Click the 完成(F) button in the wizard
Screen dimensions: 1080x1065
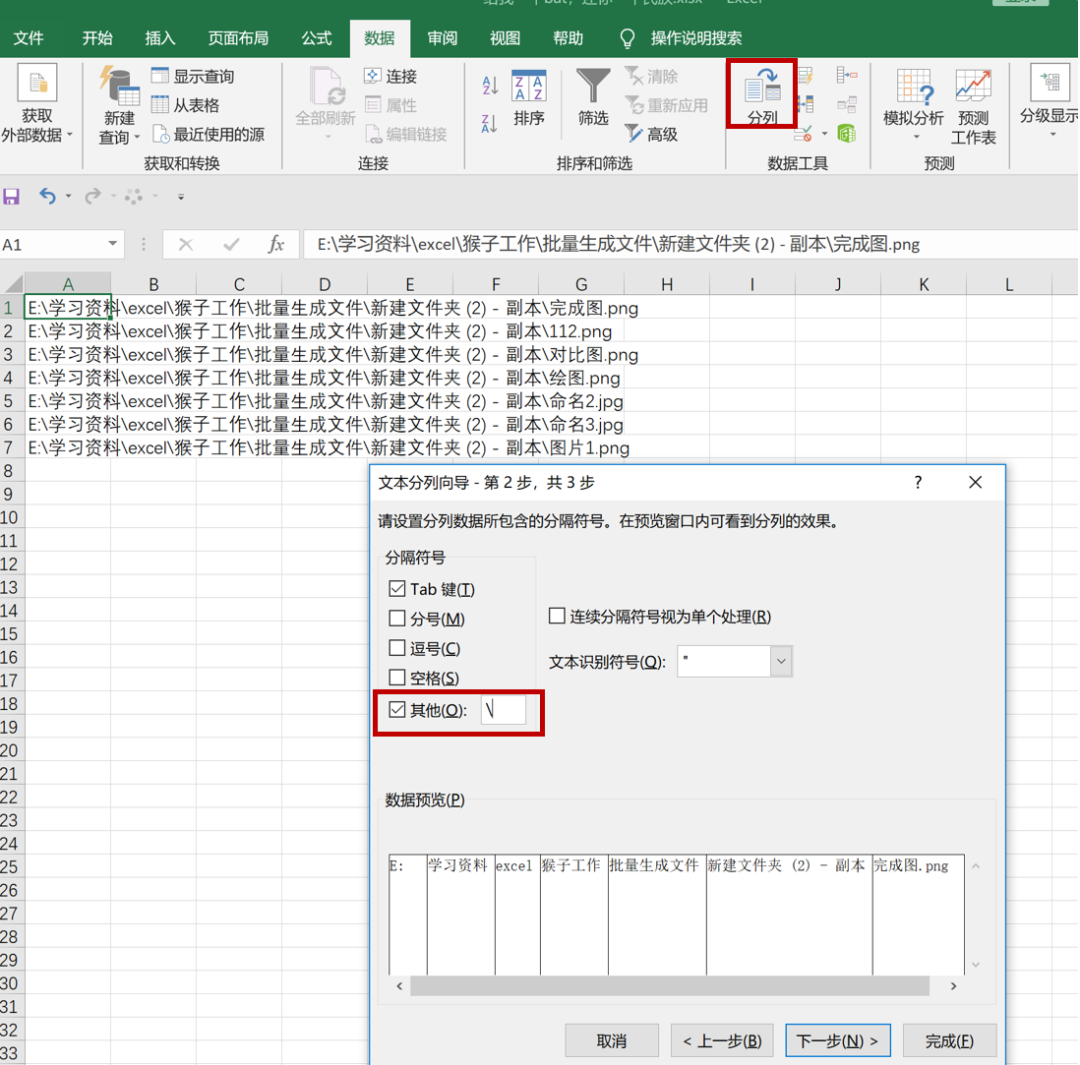click(x=949, y=1040)
